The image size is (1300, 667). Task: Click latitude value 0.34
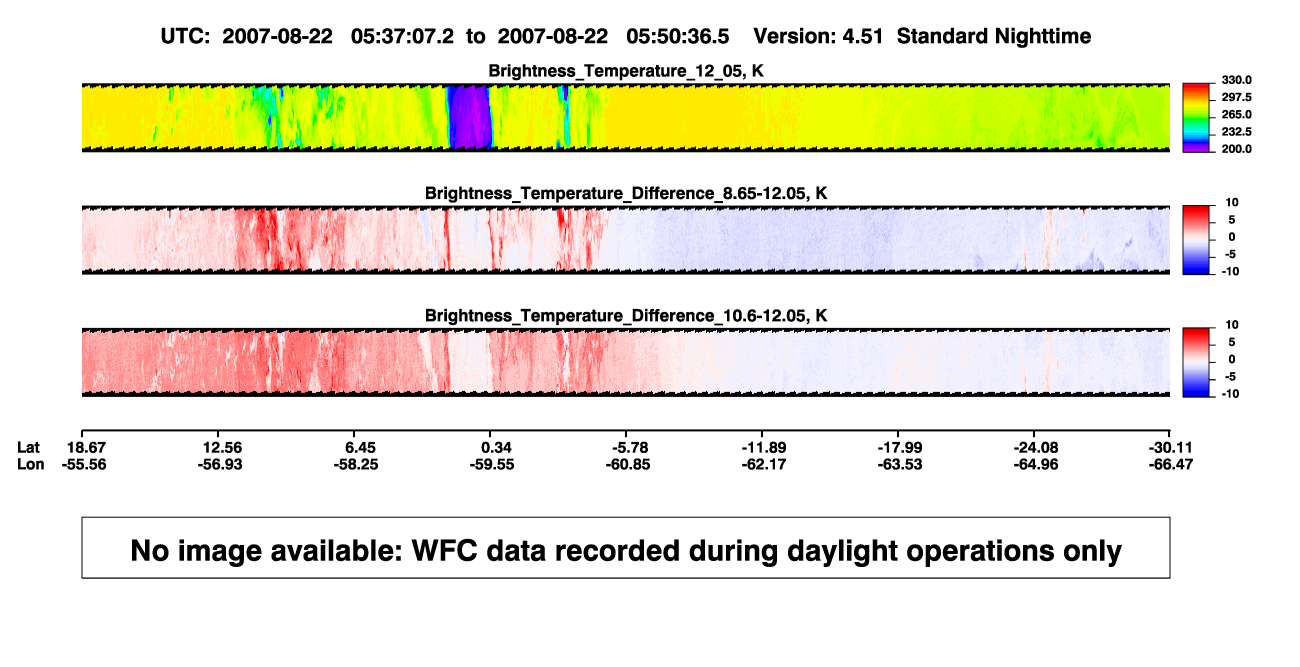pyautogui.click(x=496, y=446)
